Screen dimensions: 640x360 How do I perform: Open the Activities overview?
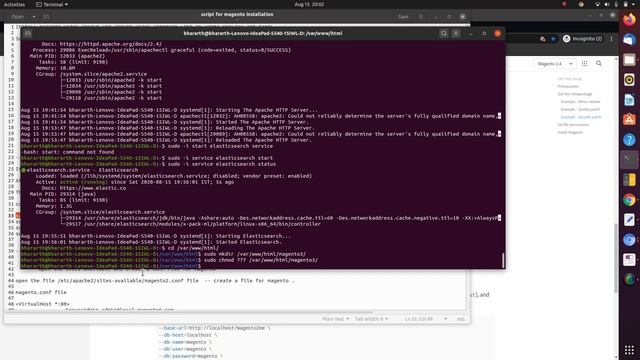[x=14, y=4]
